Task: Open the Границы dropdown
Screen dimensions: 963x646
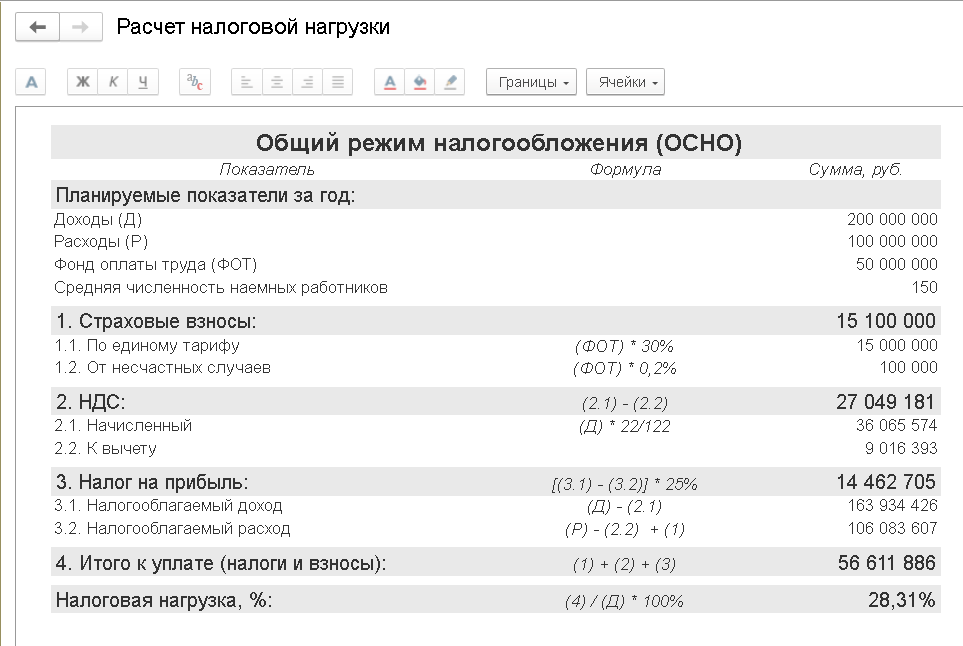Action: [531, 82]
